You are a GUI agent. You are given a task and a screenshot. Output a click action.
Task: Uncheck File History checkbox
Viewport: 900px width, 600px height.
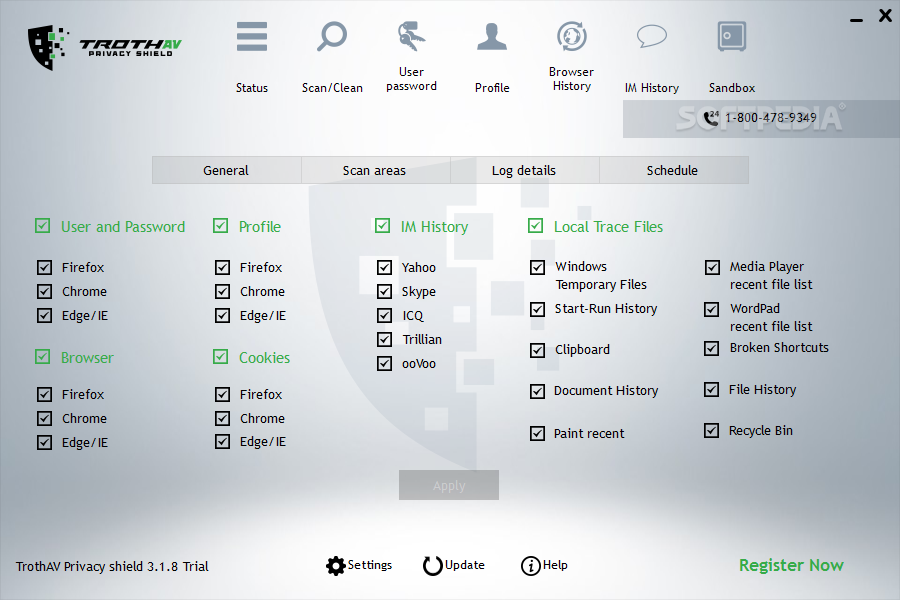click(711, 389)
